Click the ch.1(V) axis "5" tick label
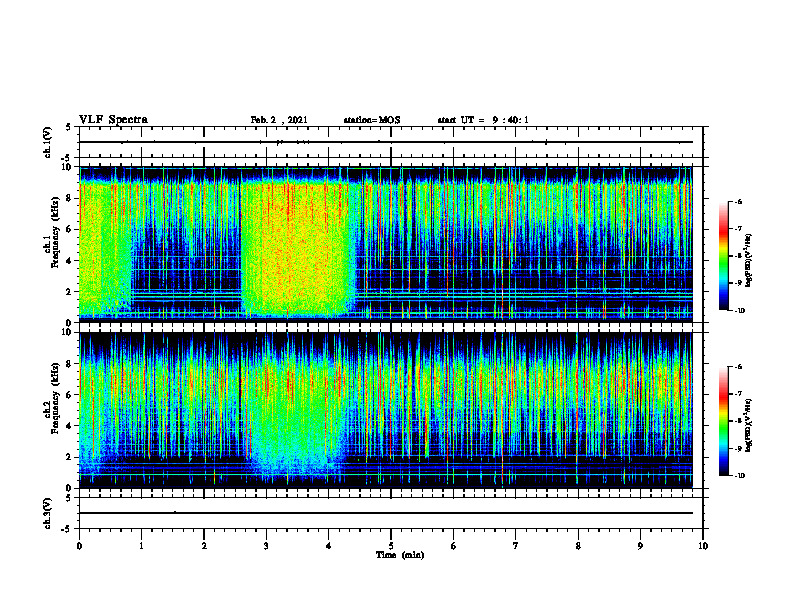 pos(68,127)
